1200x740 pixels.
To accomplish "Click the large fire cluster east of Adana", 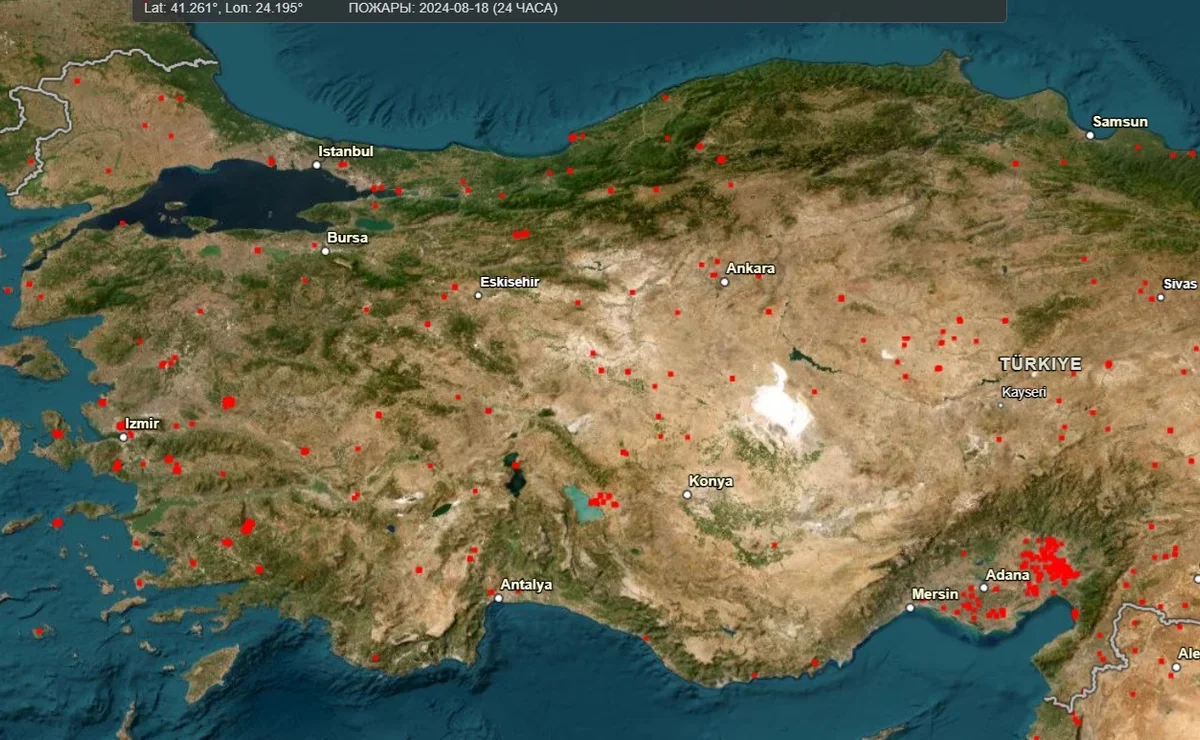I will (x=1048, y=562).
